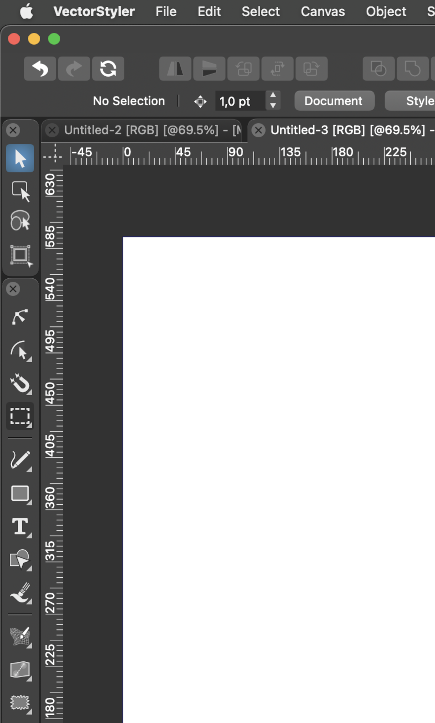Open the File menu
This screenshot has width=435, height=723.
click(x=166, y=12)
